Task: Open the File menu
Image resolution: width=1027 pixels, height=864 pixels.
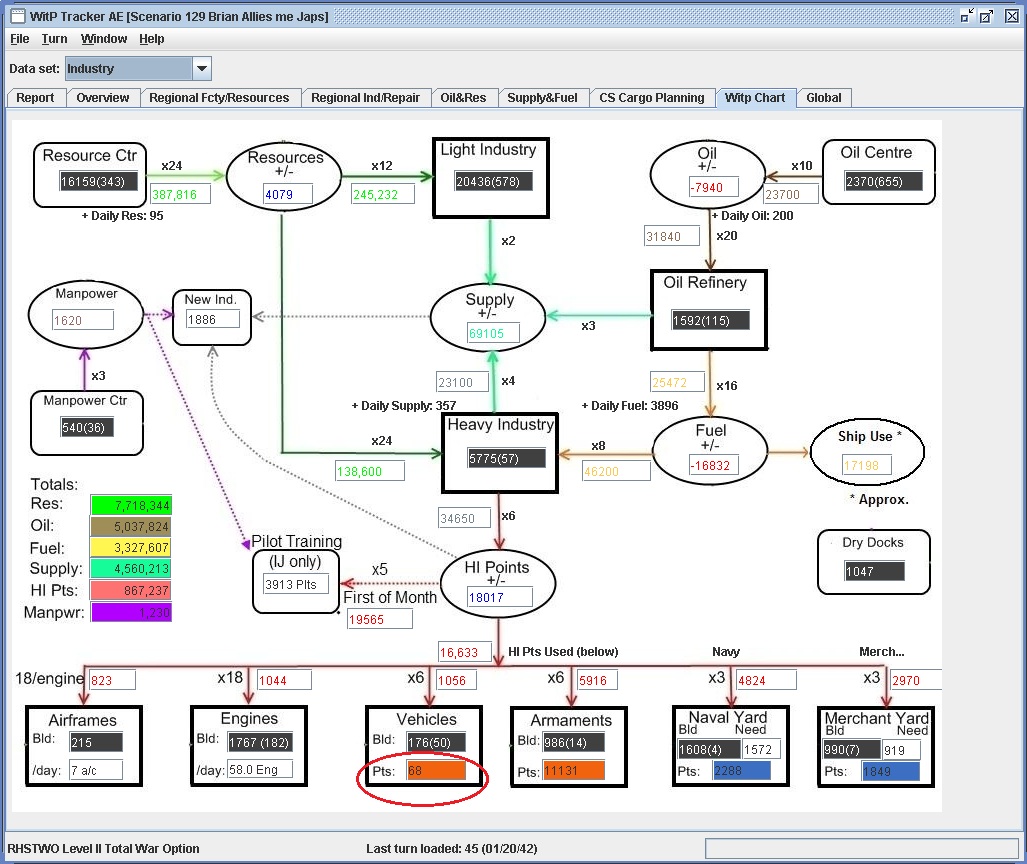Action: click(20, 39)
